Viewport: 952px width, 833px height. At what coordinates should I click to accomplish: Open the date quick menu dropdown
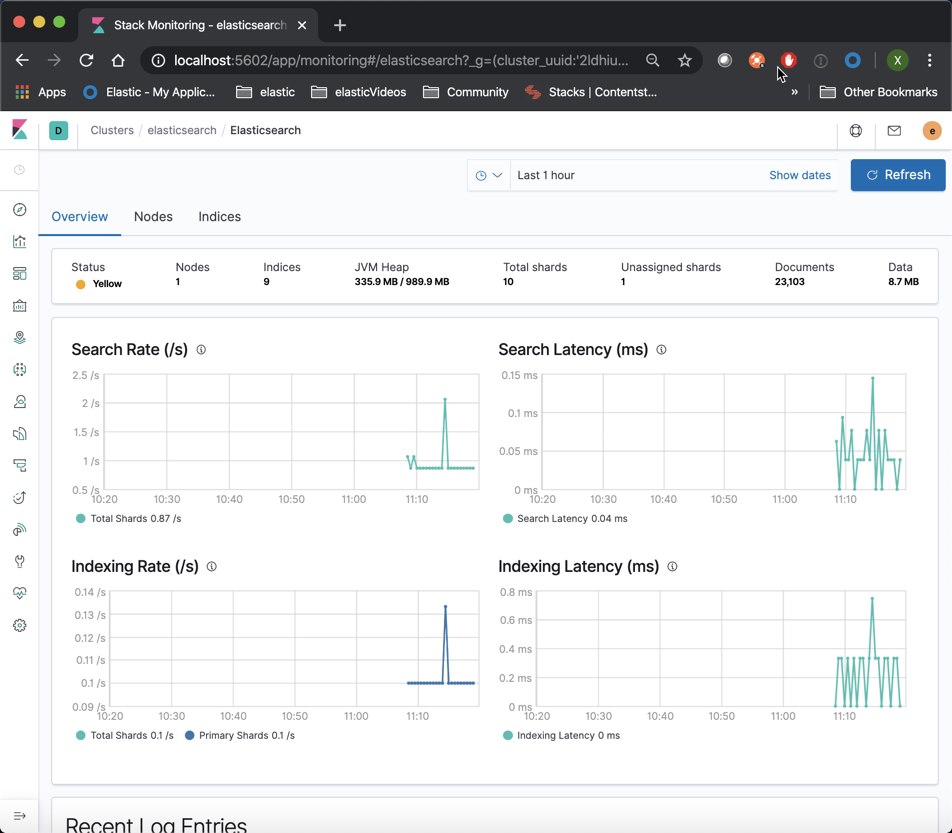[489, 175]
